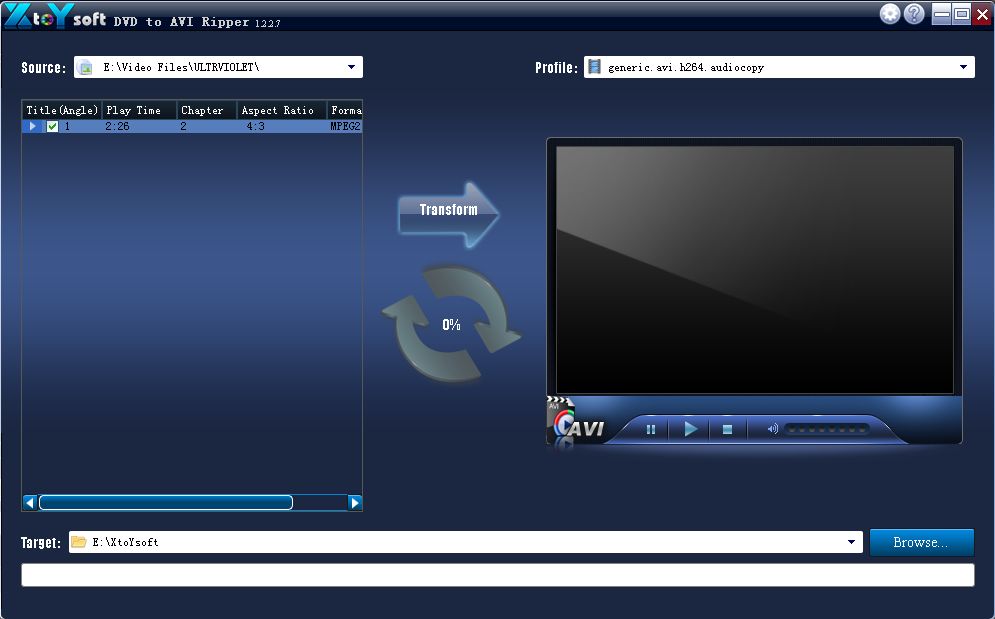Image resolution: width=995 pixels, height=619 pixels.
Task: Click the XtoYsoft logo in title bar
Action: coord(55,17)
